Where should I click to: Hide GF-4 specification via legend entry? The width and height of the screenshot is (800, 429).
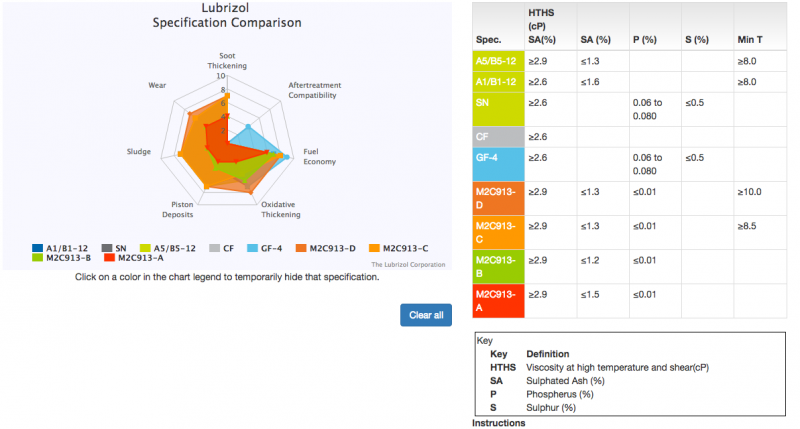264,248
